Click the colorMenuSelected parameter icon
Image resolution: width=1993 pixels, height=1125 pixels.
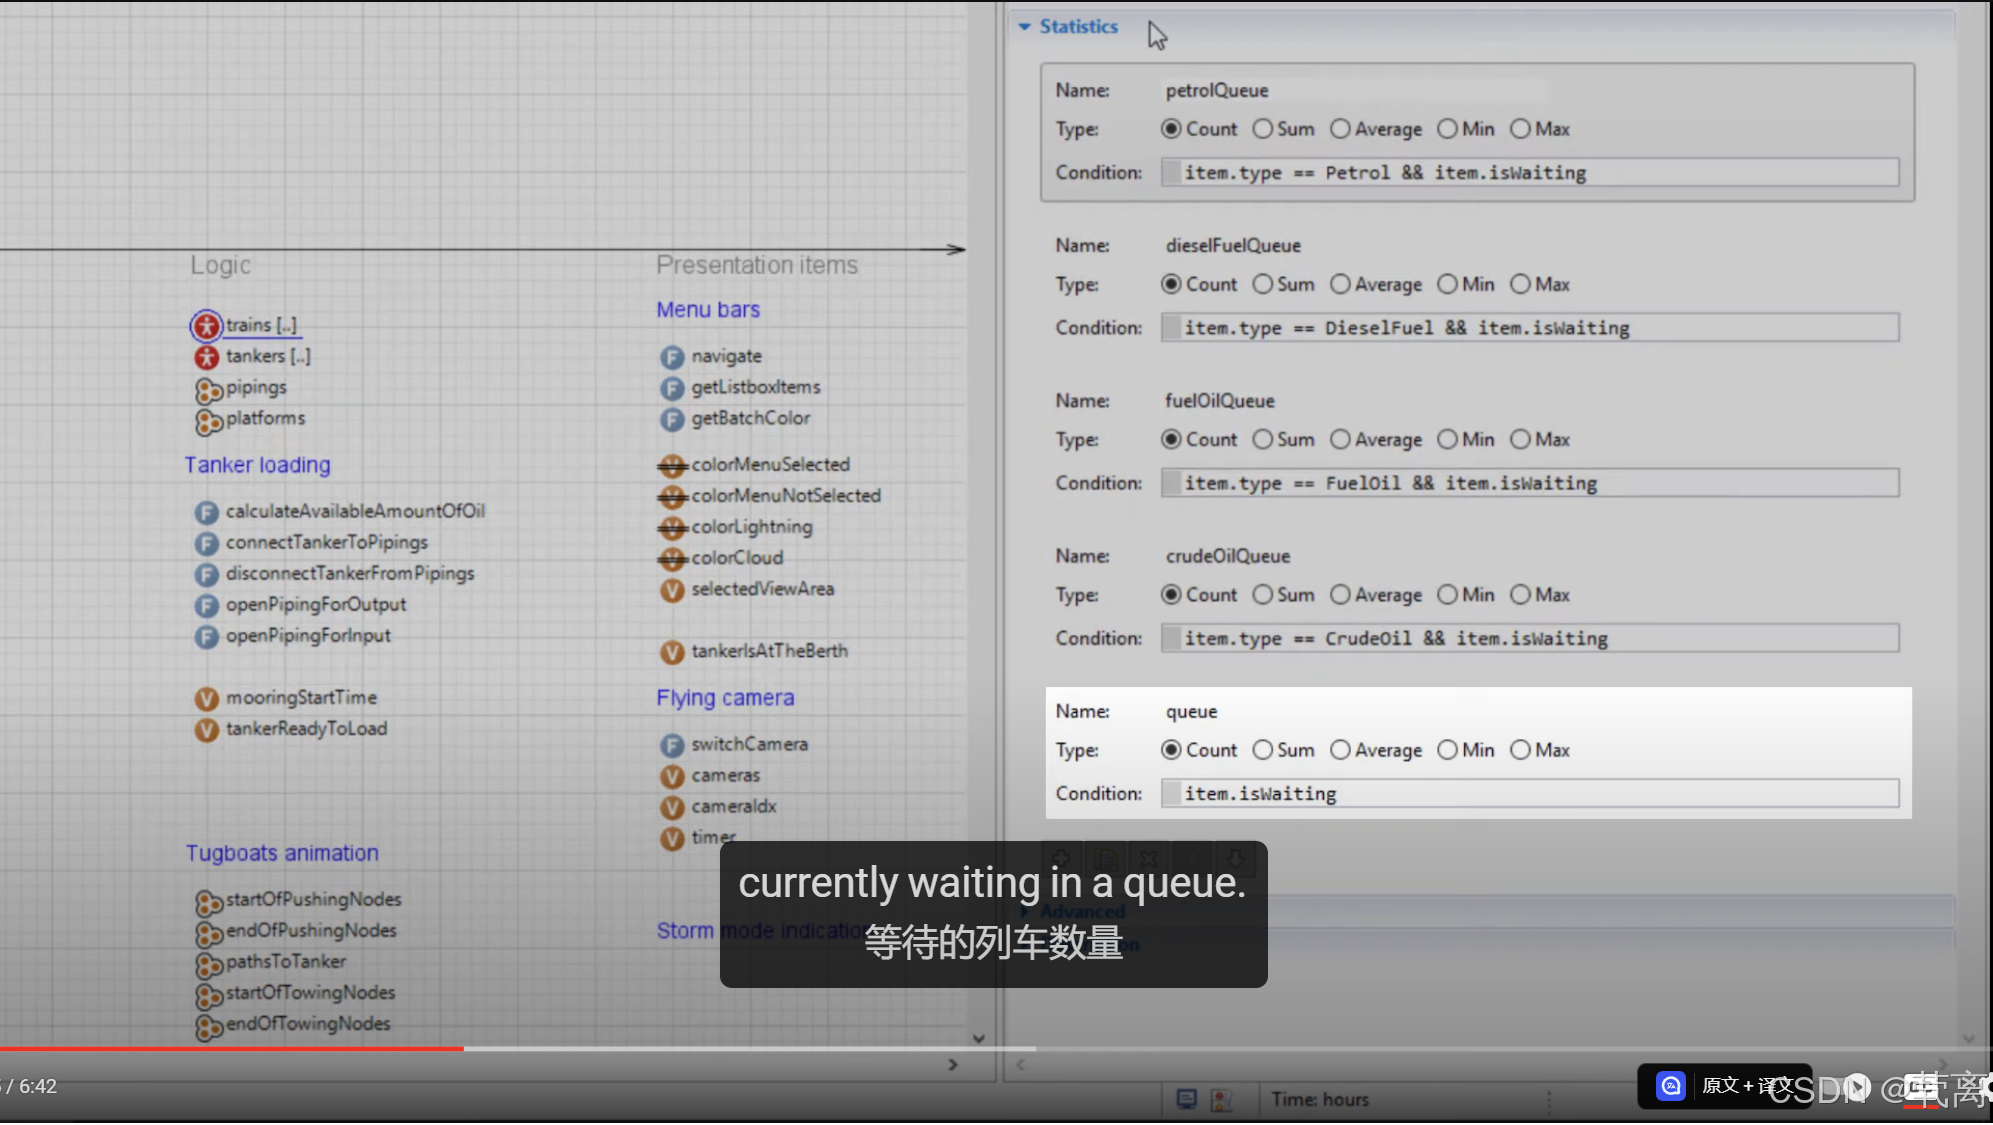pos(672,466)
